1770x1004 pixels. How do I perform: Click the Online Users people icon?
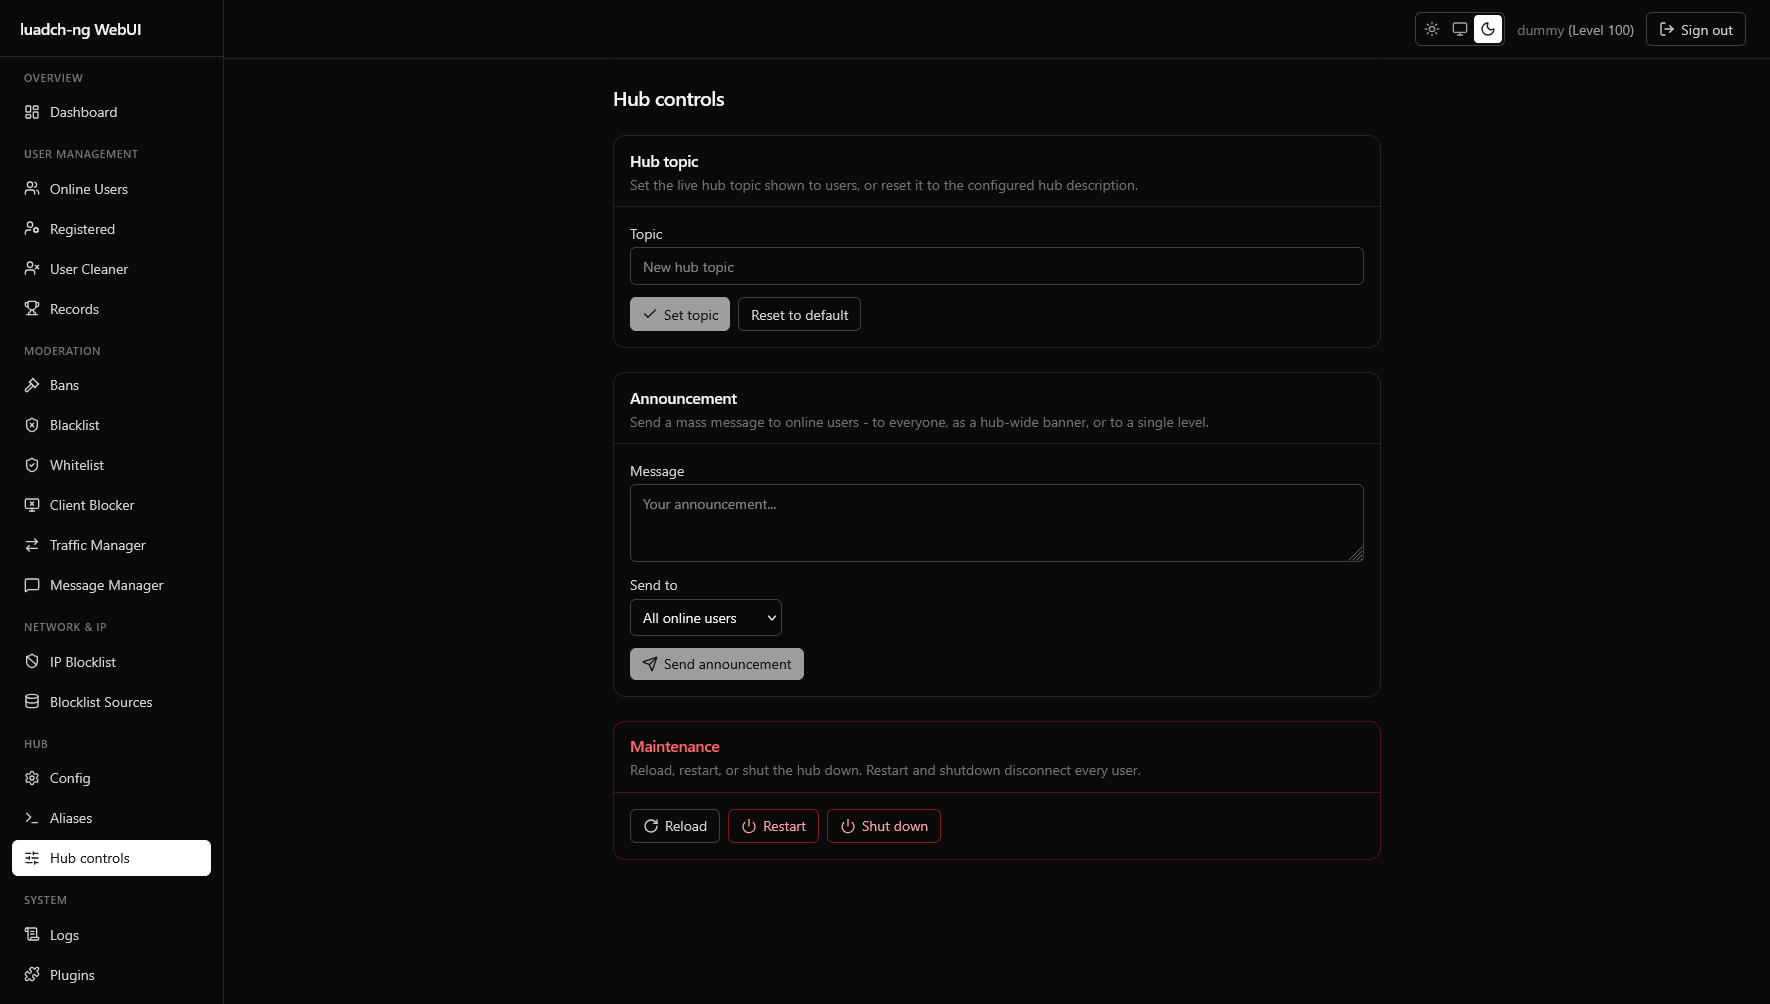coord(32,188)
